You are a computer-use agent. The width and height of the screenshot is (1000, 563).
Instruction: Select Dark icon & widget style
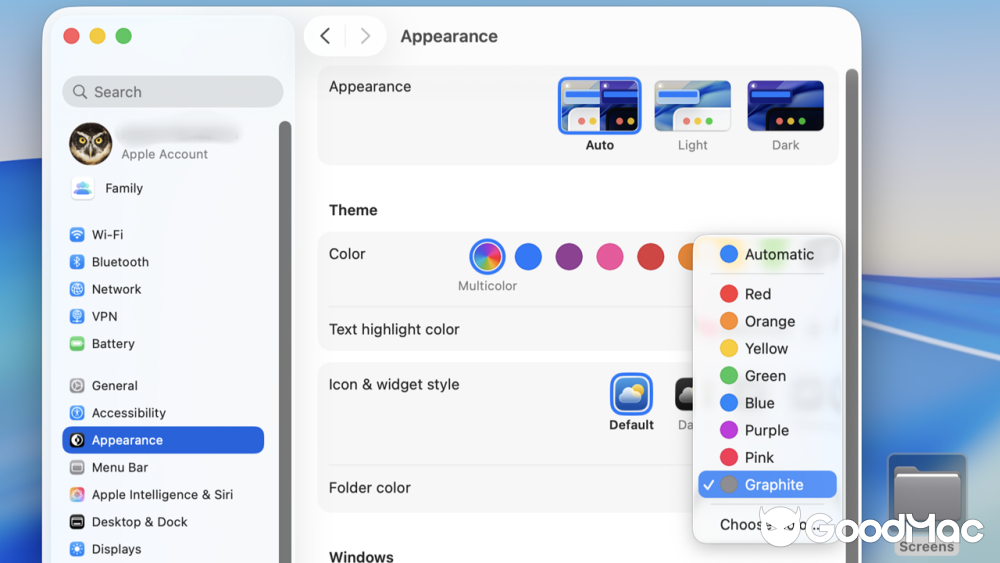tap(684, 394)
